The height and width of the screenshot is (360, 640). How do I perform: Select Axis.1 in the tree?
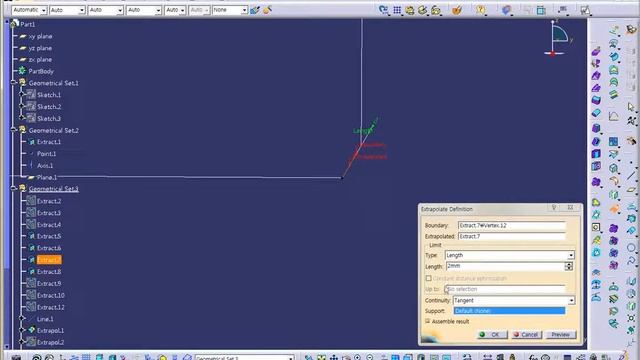click(x=45, y=166)
